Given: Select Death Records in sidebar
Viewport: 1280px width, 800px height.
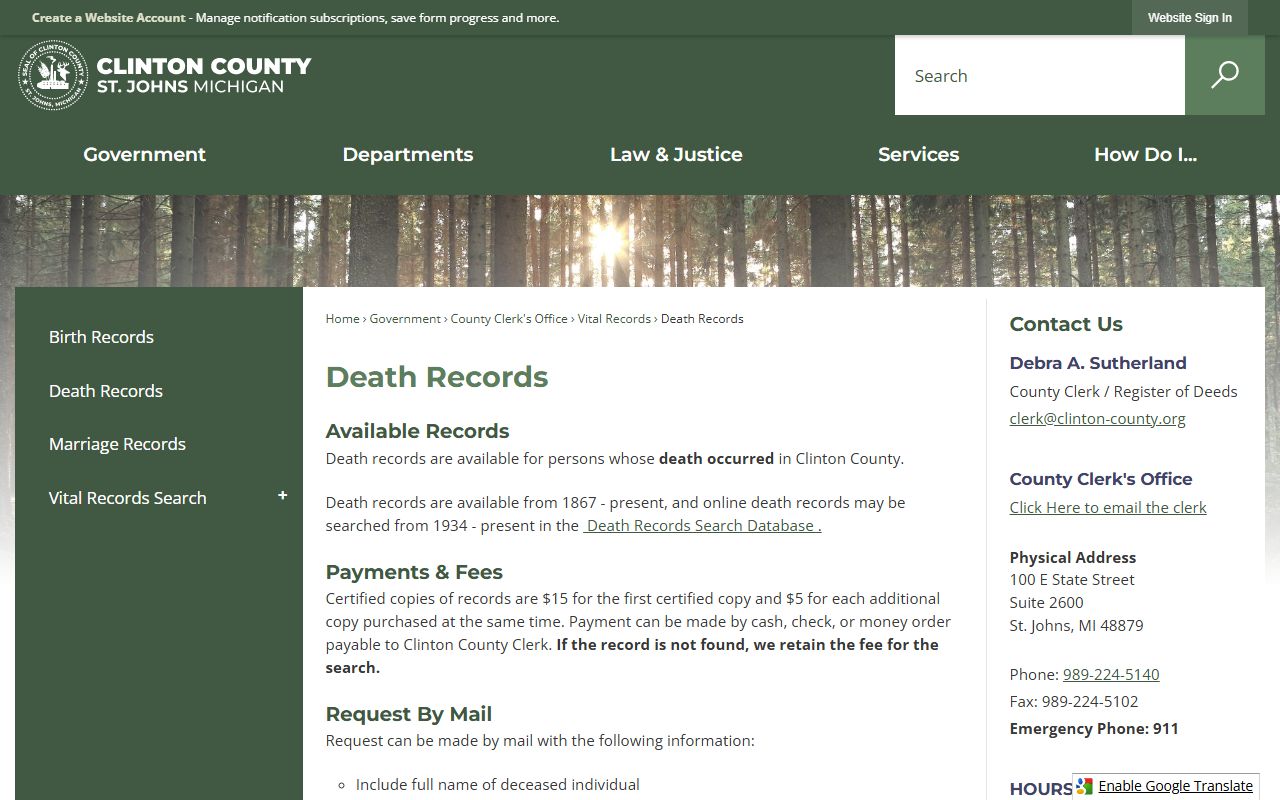Looking at the screenshot, I should pyautogui.click(x=106, y=391).
